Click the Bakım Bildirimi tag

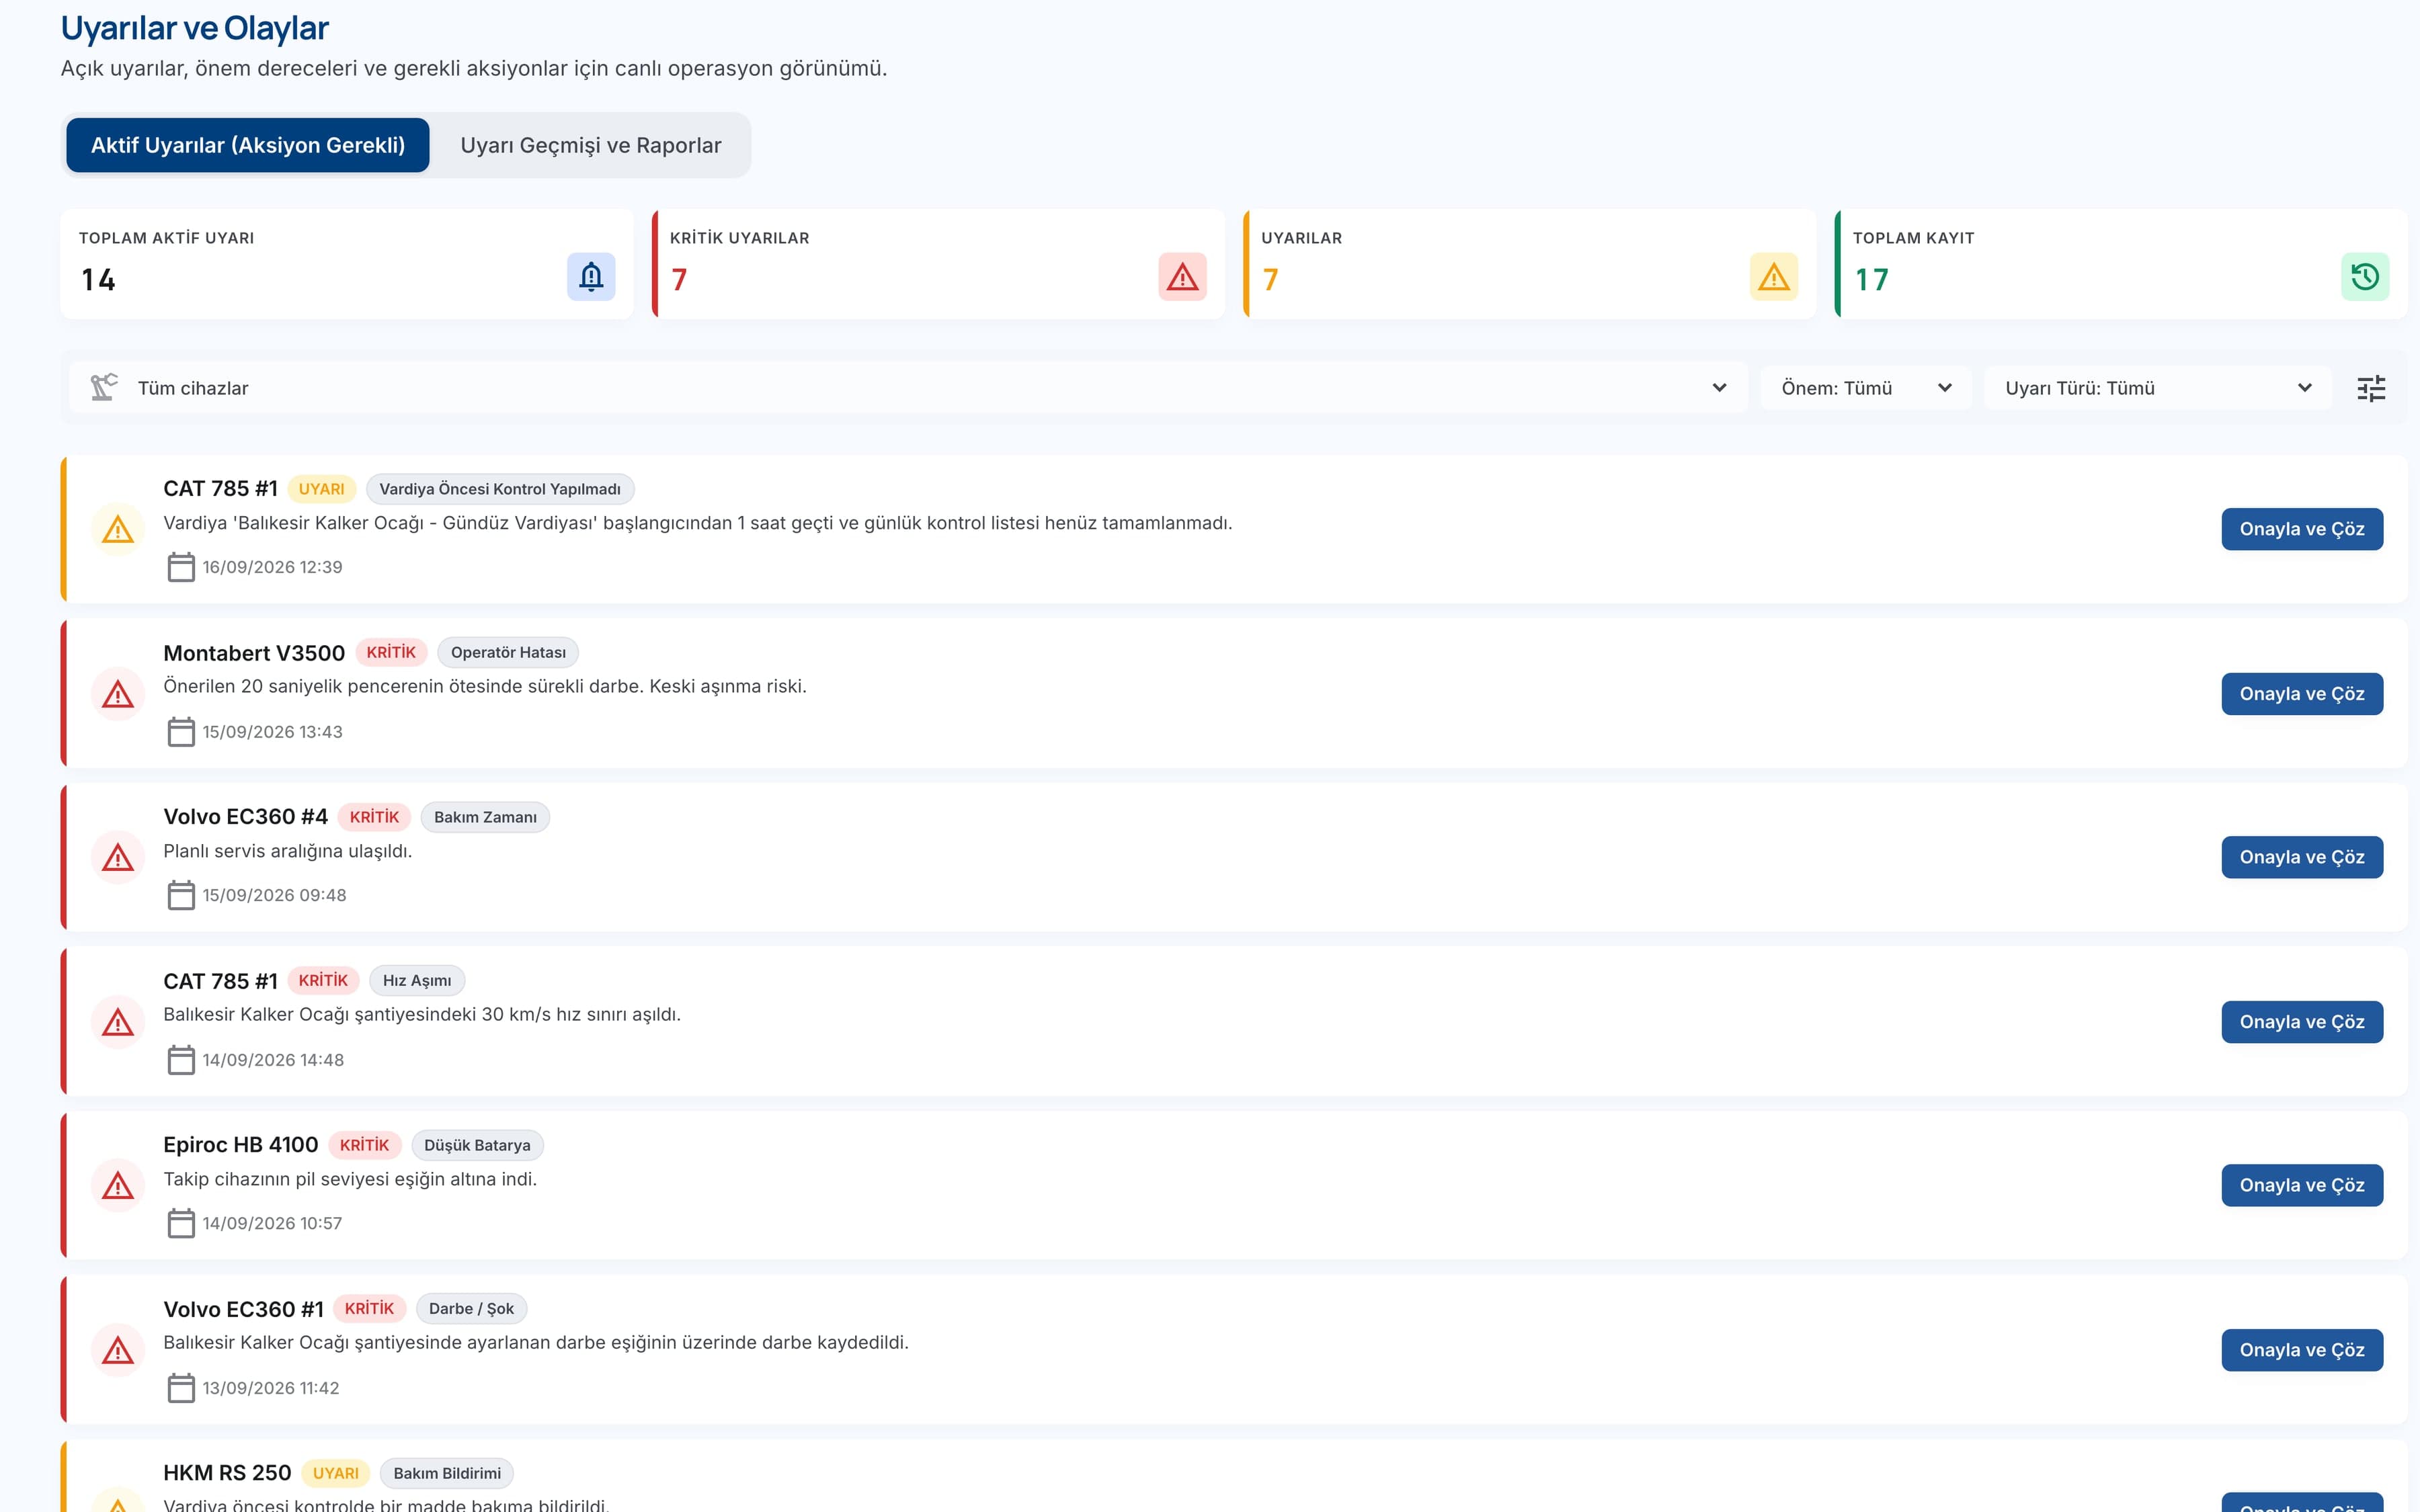click(447, 1473)
